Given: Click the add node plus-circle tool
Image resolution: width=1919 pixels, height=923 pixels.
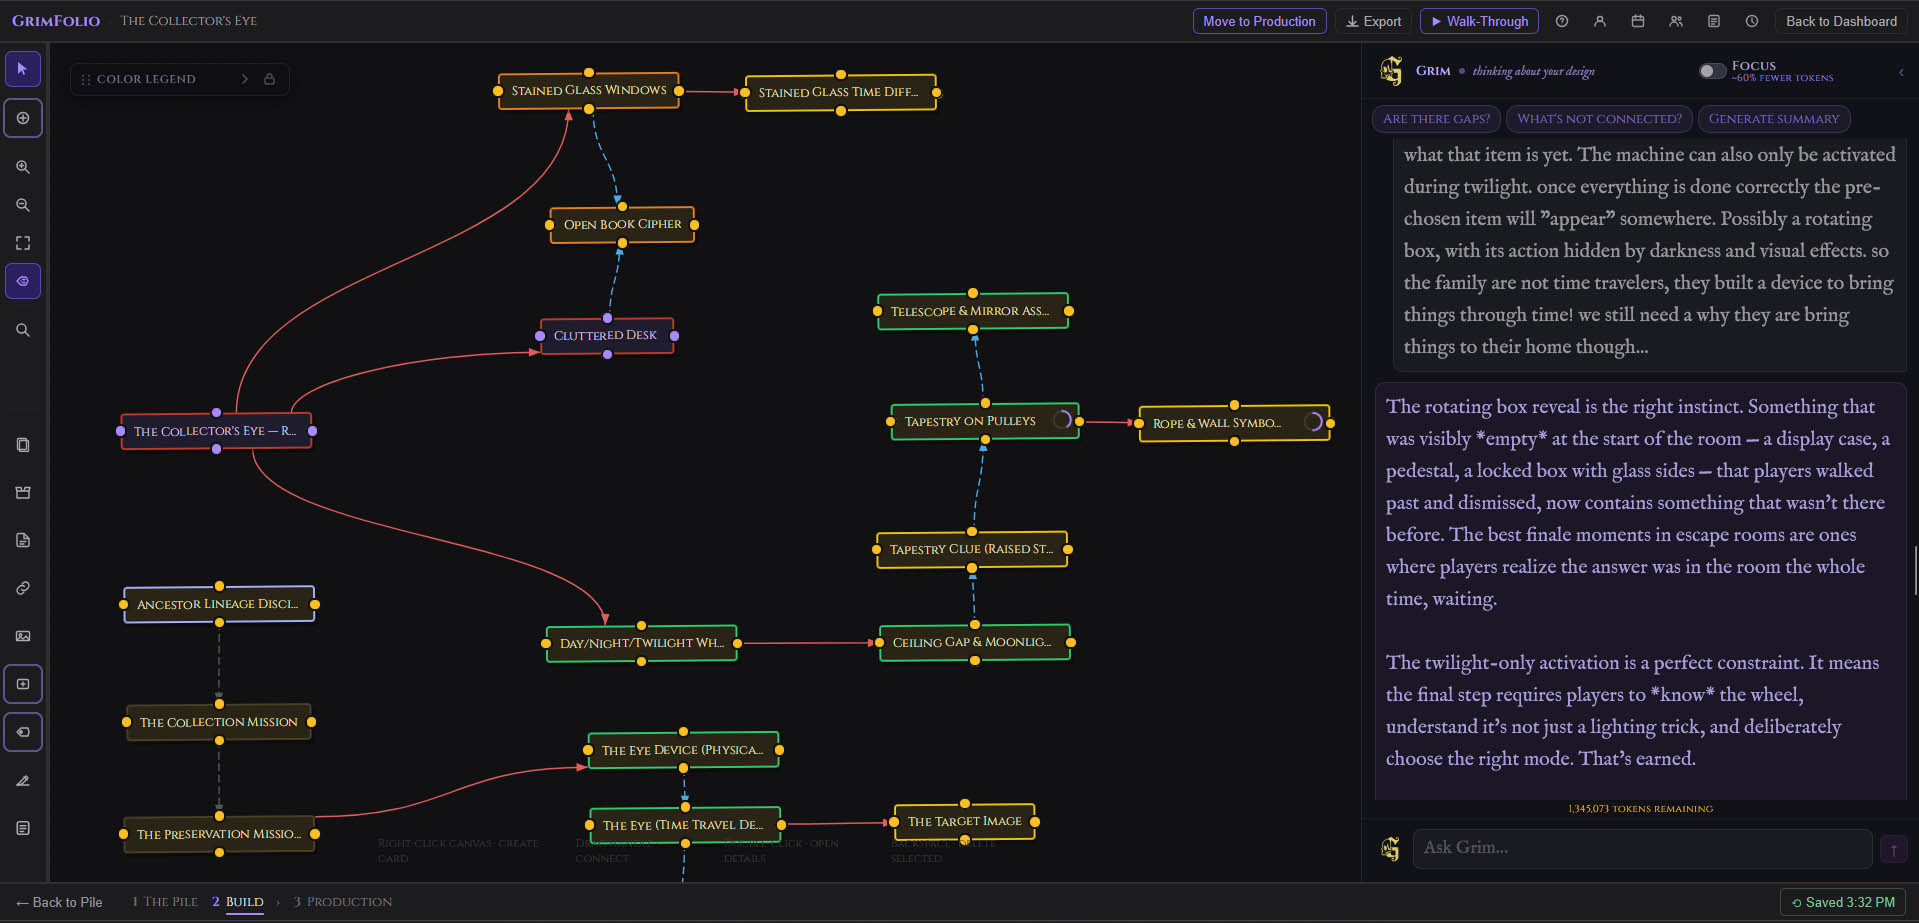Looking at the screenshot, I should [23, 118].
